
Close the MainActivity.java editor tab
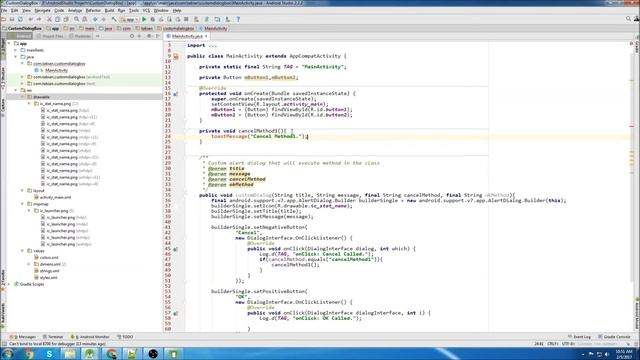[x=206, y=36]
